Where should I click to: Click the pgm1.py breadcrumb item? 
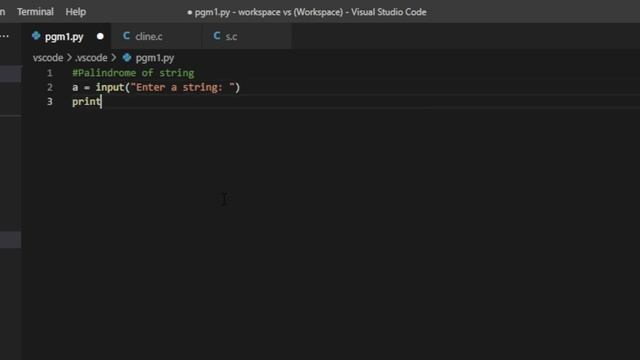(155, 58)
